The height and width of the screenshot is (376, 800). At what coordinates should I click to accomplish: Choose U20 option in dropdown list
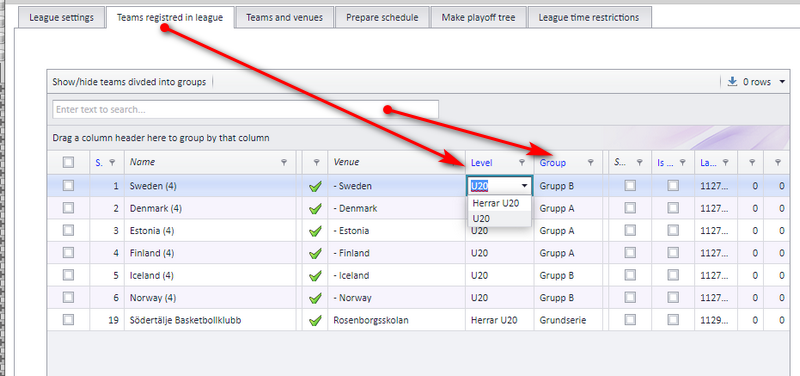499,219
